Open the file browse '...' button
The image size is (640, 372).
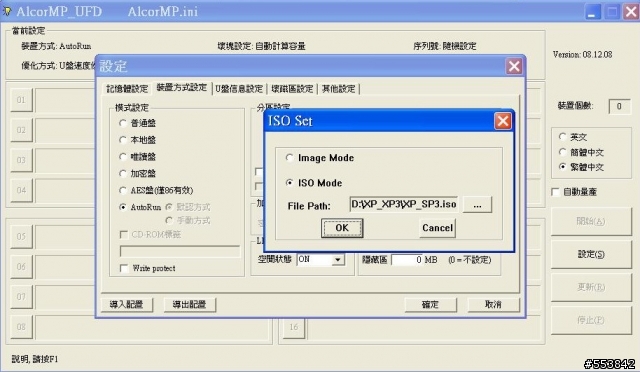point(477,205)
